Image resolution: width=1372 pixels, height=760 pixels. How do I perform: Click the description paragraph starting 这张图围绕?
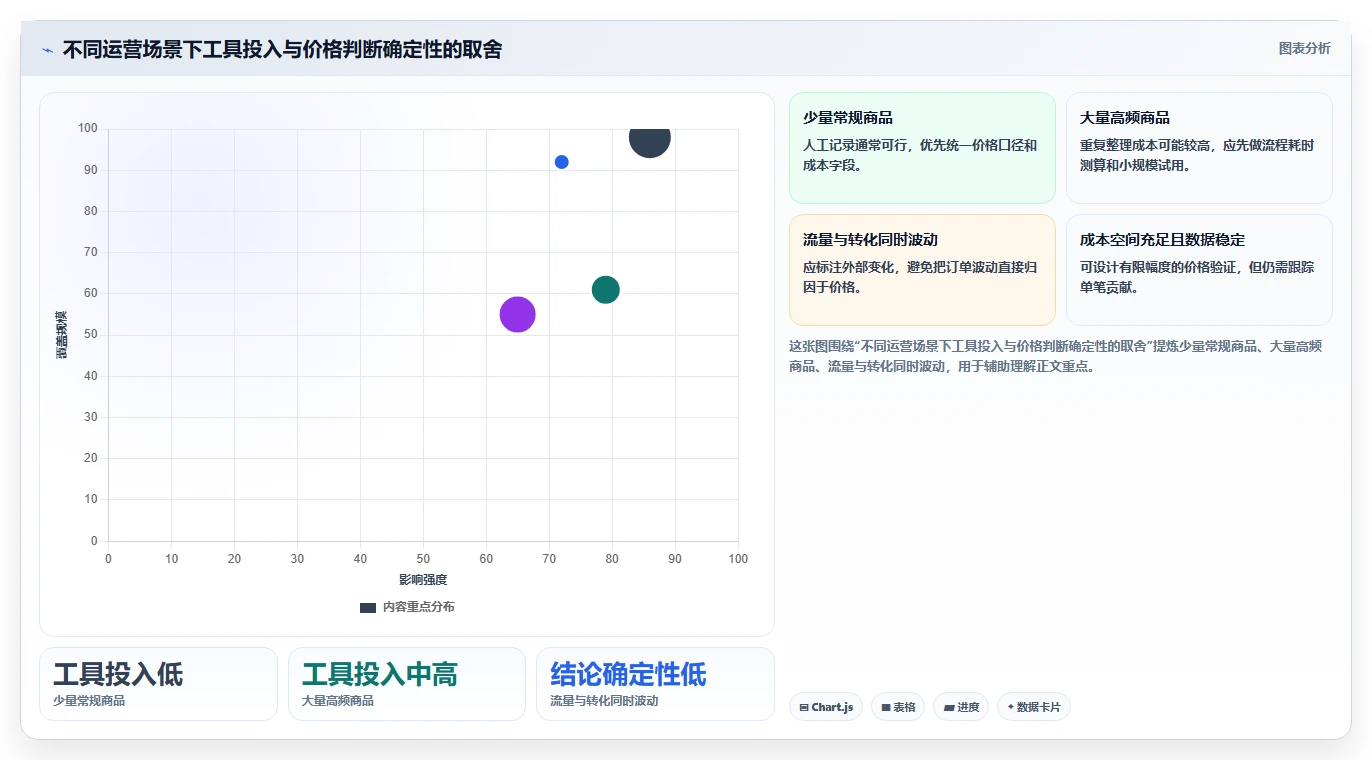tap(1056, 356)
